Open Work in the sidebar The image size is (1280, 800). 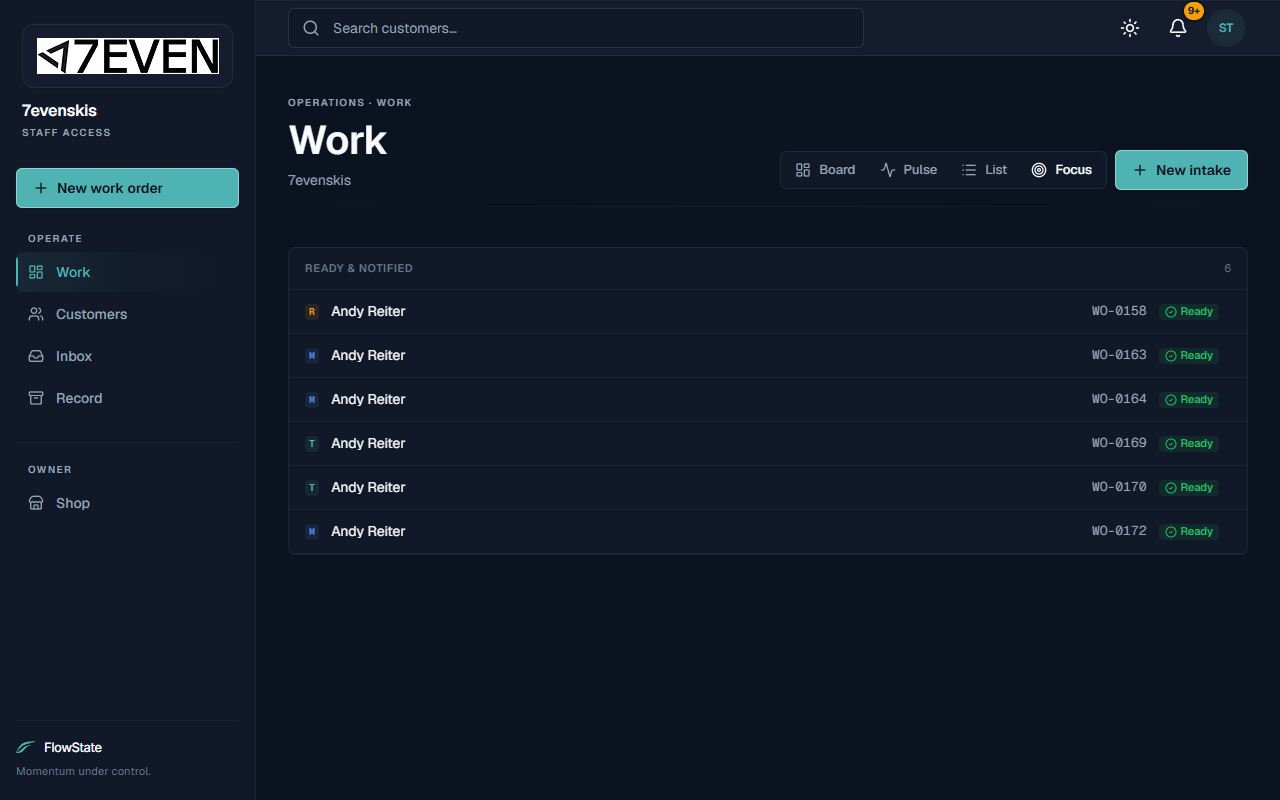click(127, 272)
